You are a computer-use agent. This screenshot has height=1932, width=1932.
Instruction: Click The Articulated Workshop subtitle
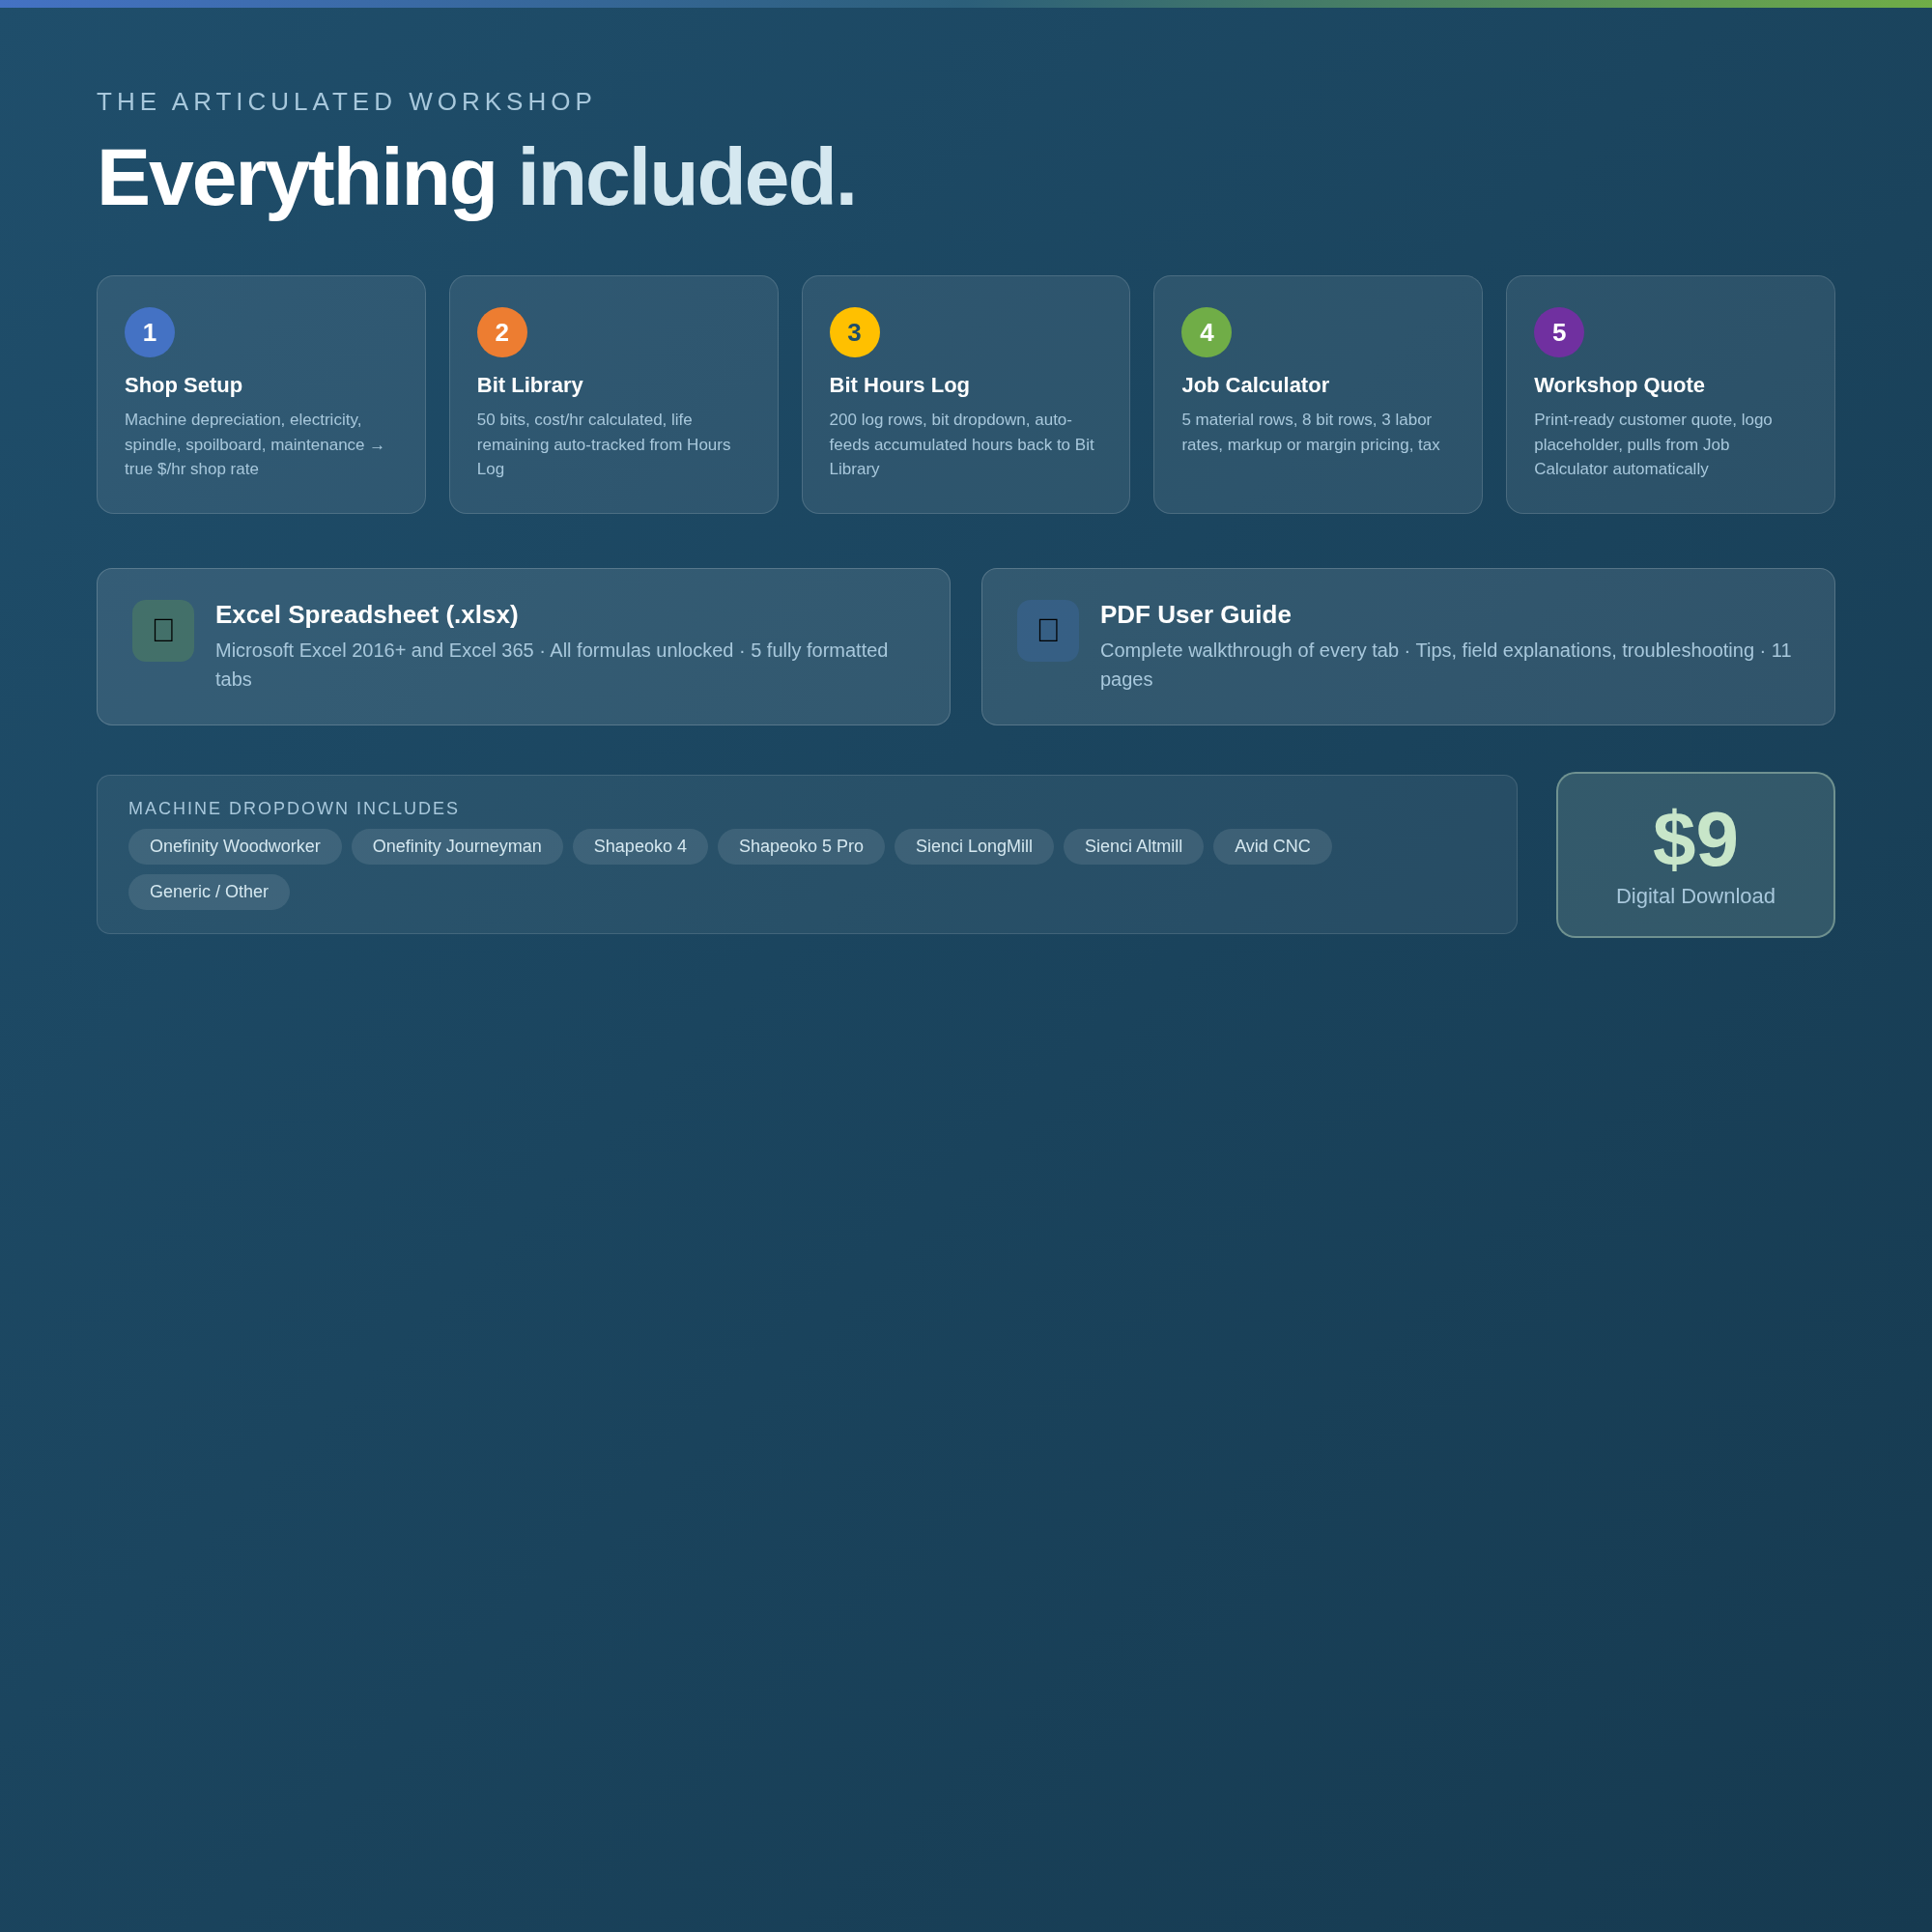click(x=345, y=102)
